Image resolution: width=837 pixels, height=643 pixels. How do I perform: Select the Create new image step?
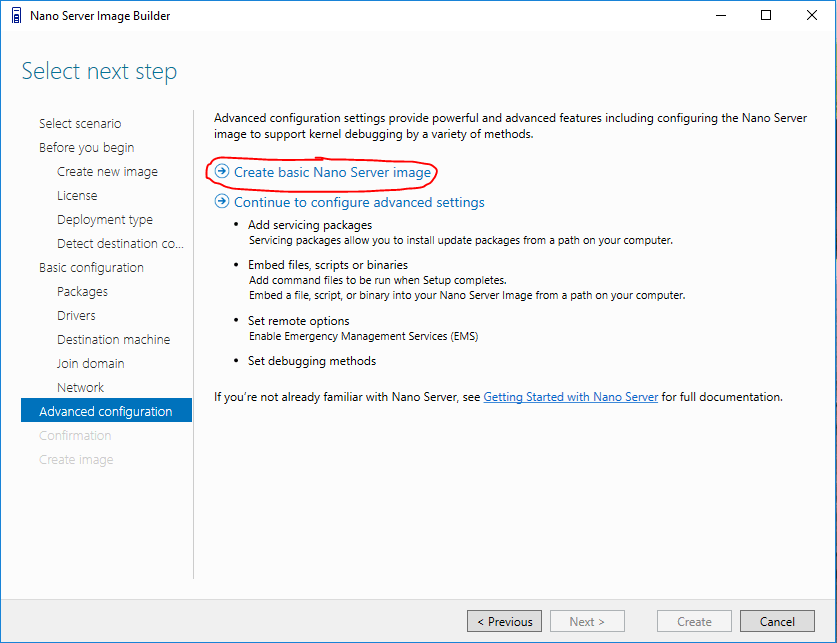click(x=107, y=172)
